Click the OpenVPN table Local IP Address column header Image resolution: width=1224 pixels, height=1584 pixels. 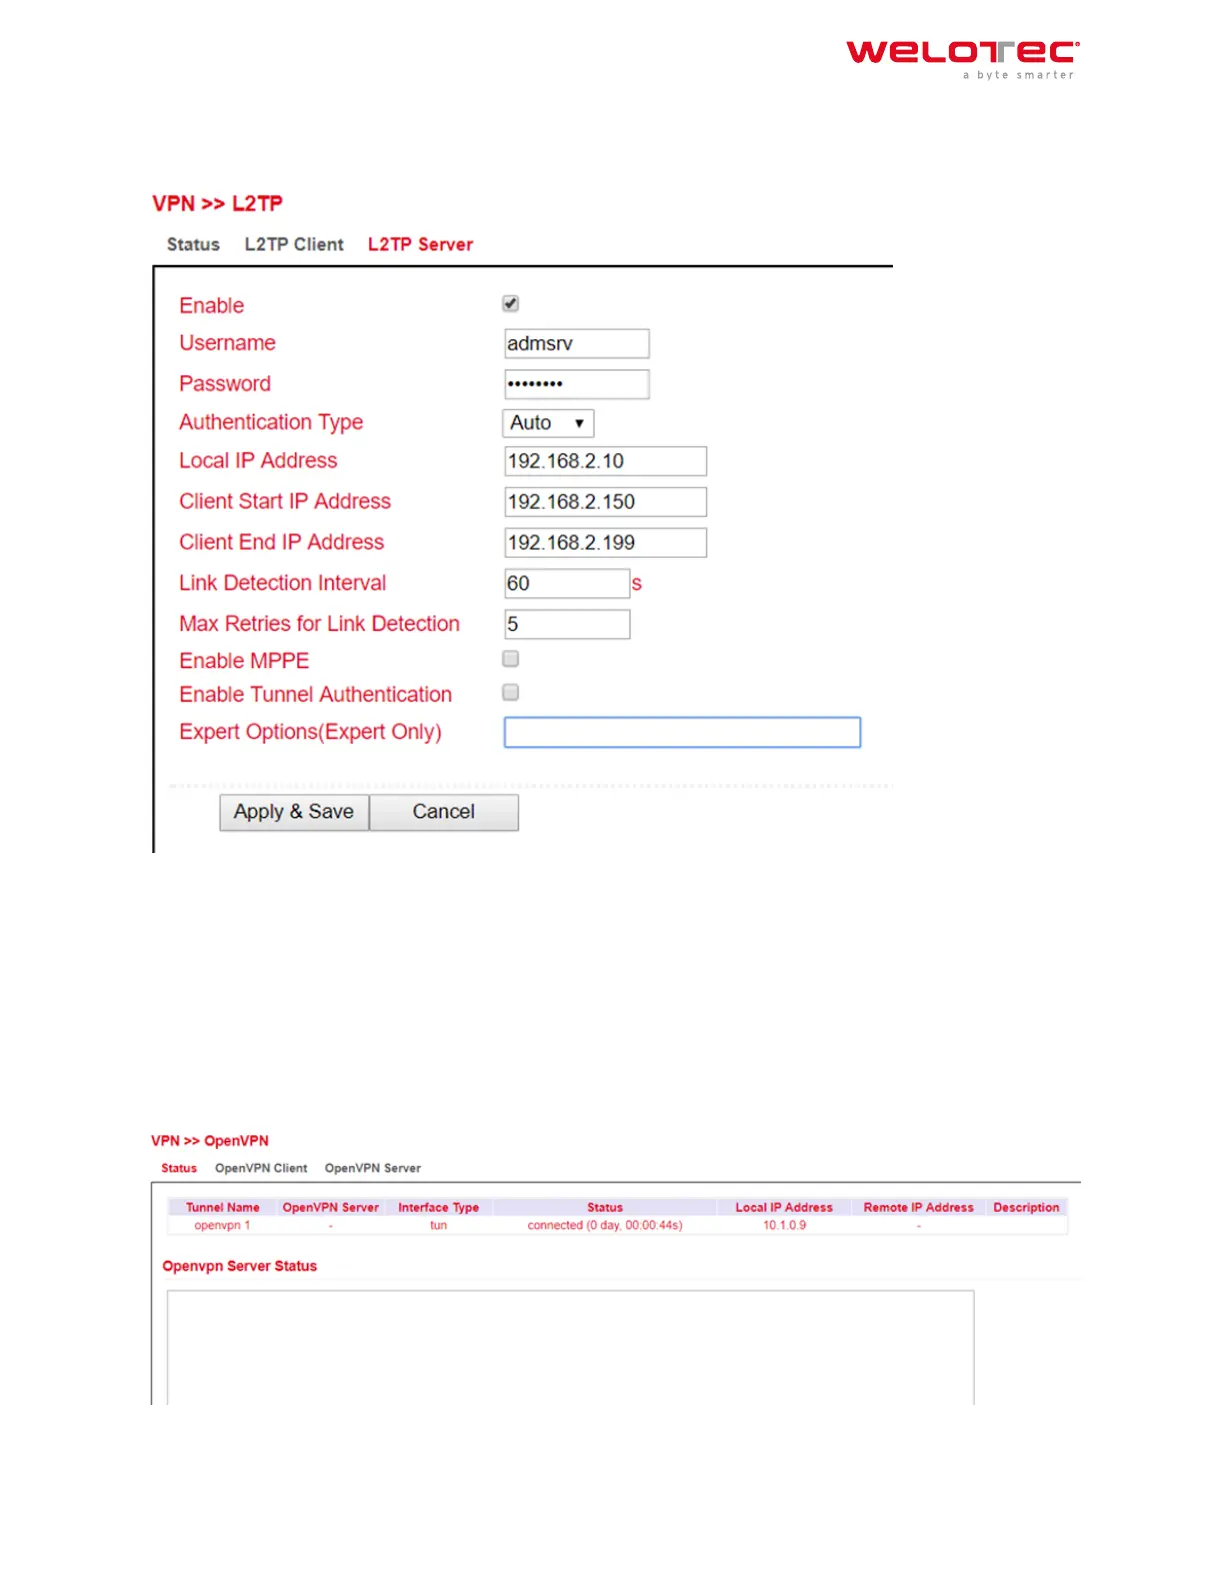[x=784, y=1207]
